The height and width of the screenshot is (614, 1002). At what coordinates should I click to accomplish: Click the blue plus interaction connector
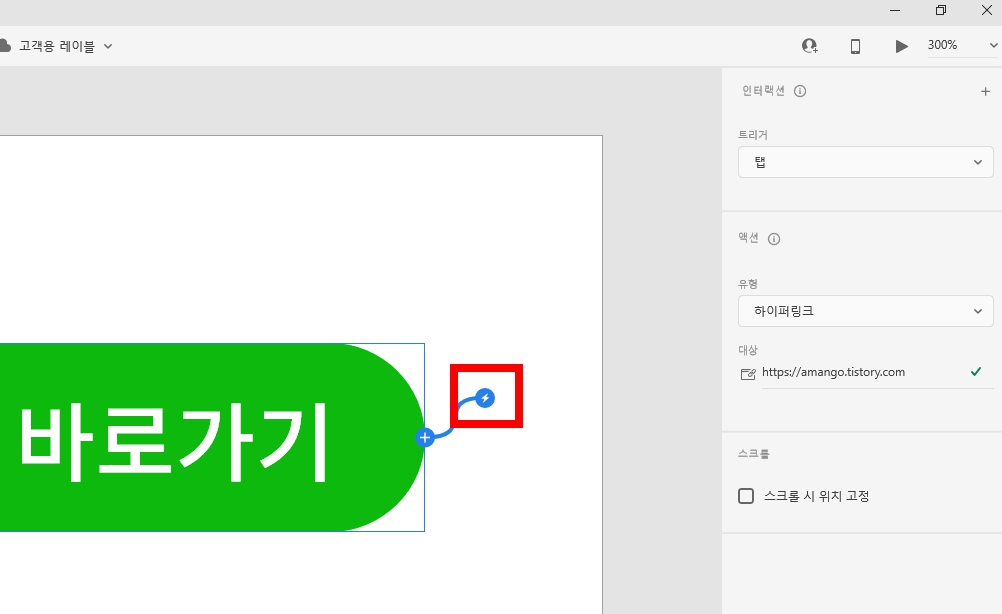424,436
